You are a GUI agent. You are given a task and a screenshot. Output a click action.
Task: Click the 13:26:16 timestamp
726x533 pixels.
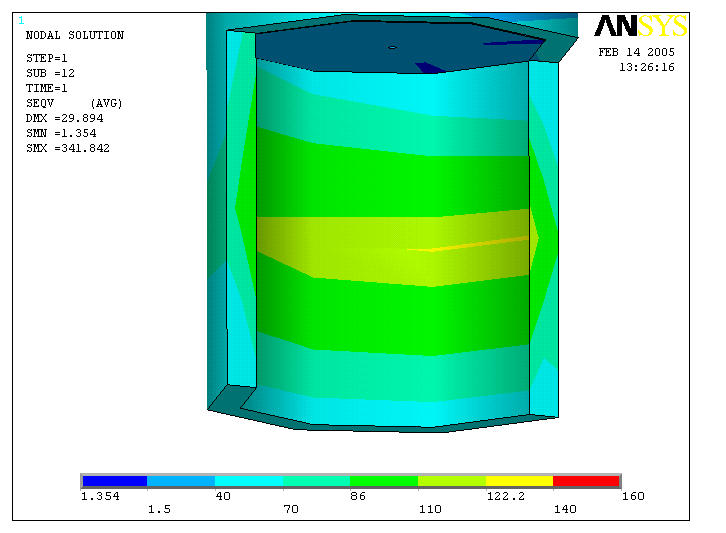[x=647, y=67]
